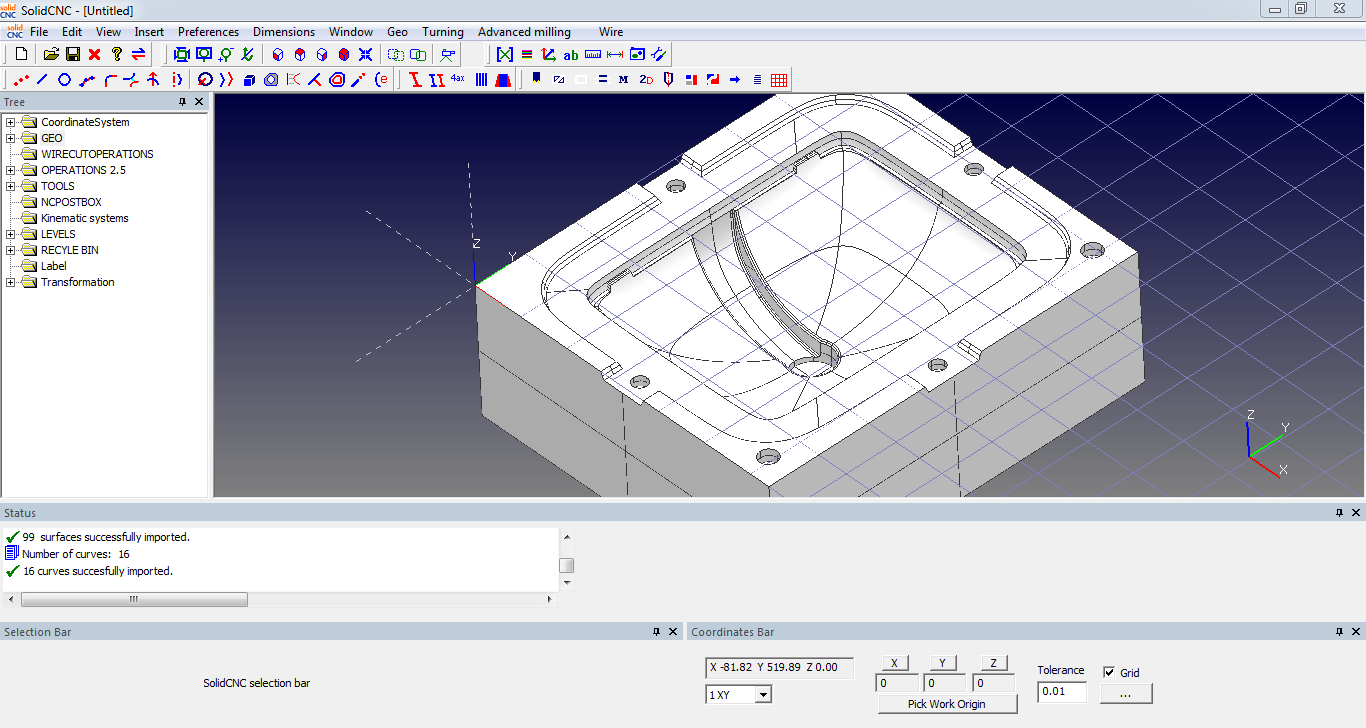The image size is (1366, 728).
Task: Click the red X delete icon
Action: tap(95, 54)
